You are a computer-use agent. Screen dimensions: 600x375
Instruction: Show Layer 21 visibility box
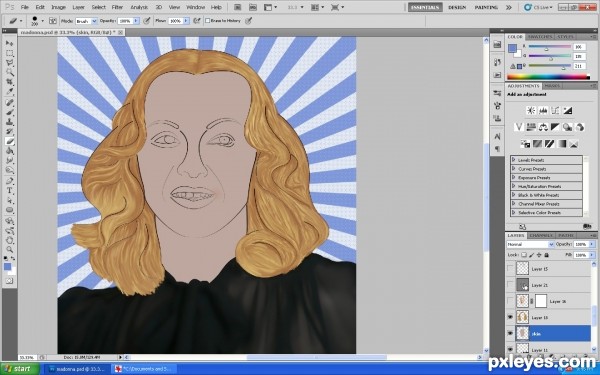tap(510, 285)
